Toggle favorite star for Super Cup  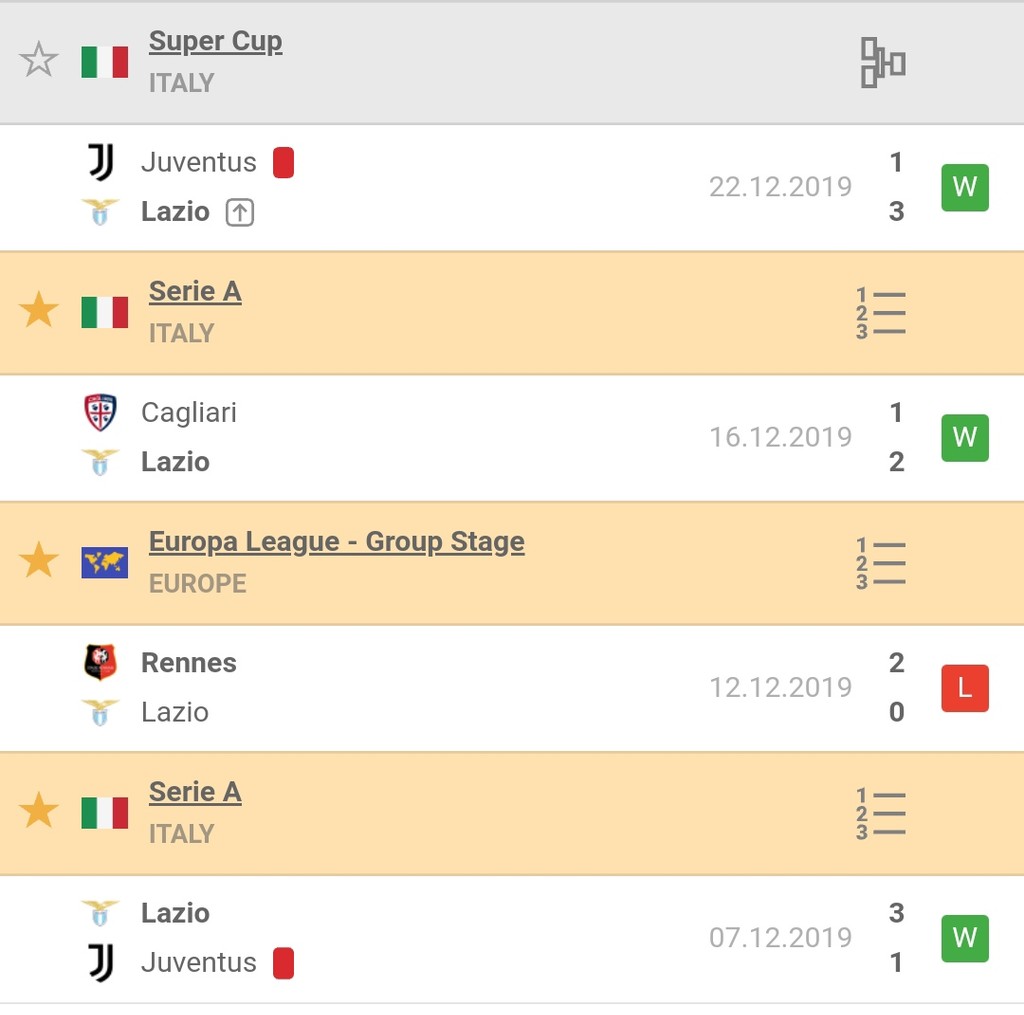[39, 61]
